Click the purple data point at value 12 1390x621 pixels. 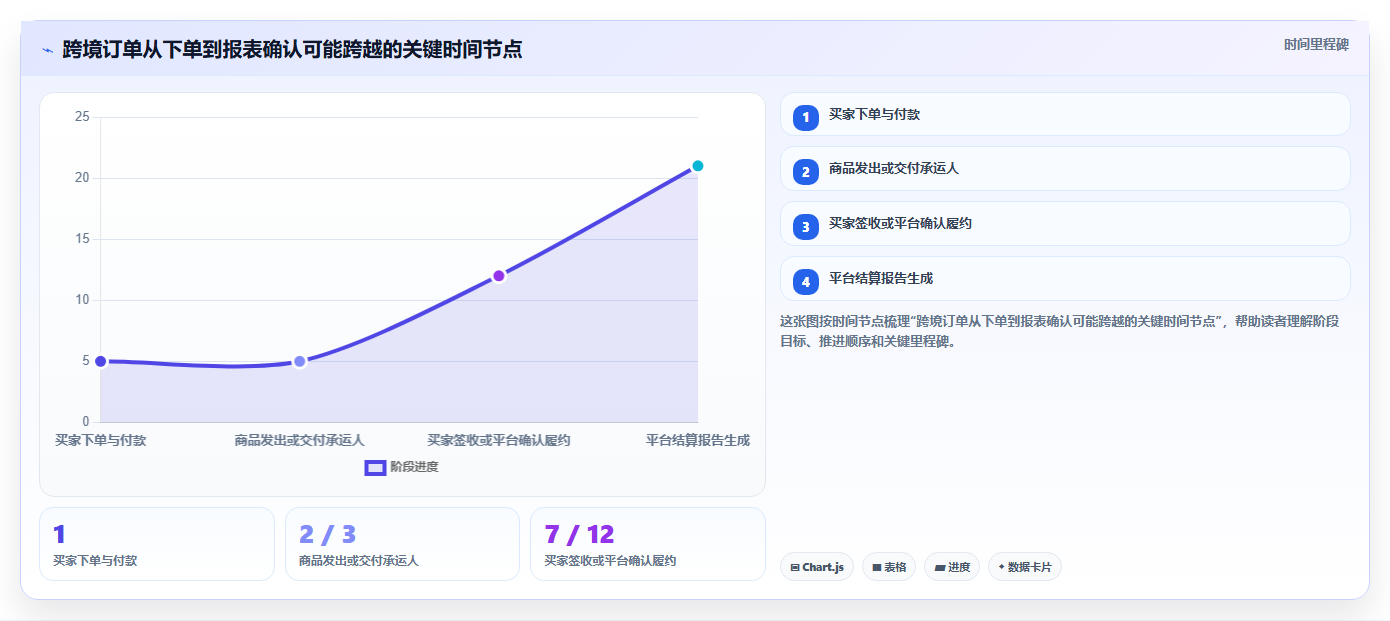[x=499, y=276]
